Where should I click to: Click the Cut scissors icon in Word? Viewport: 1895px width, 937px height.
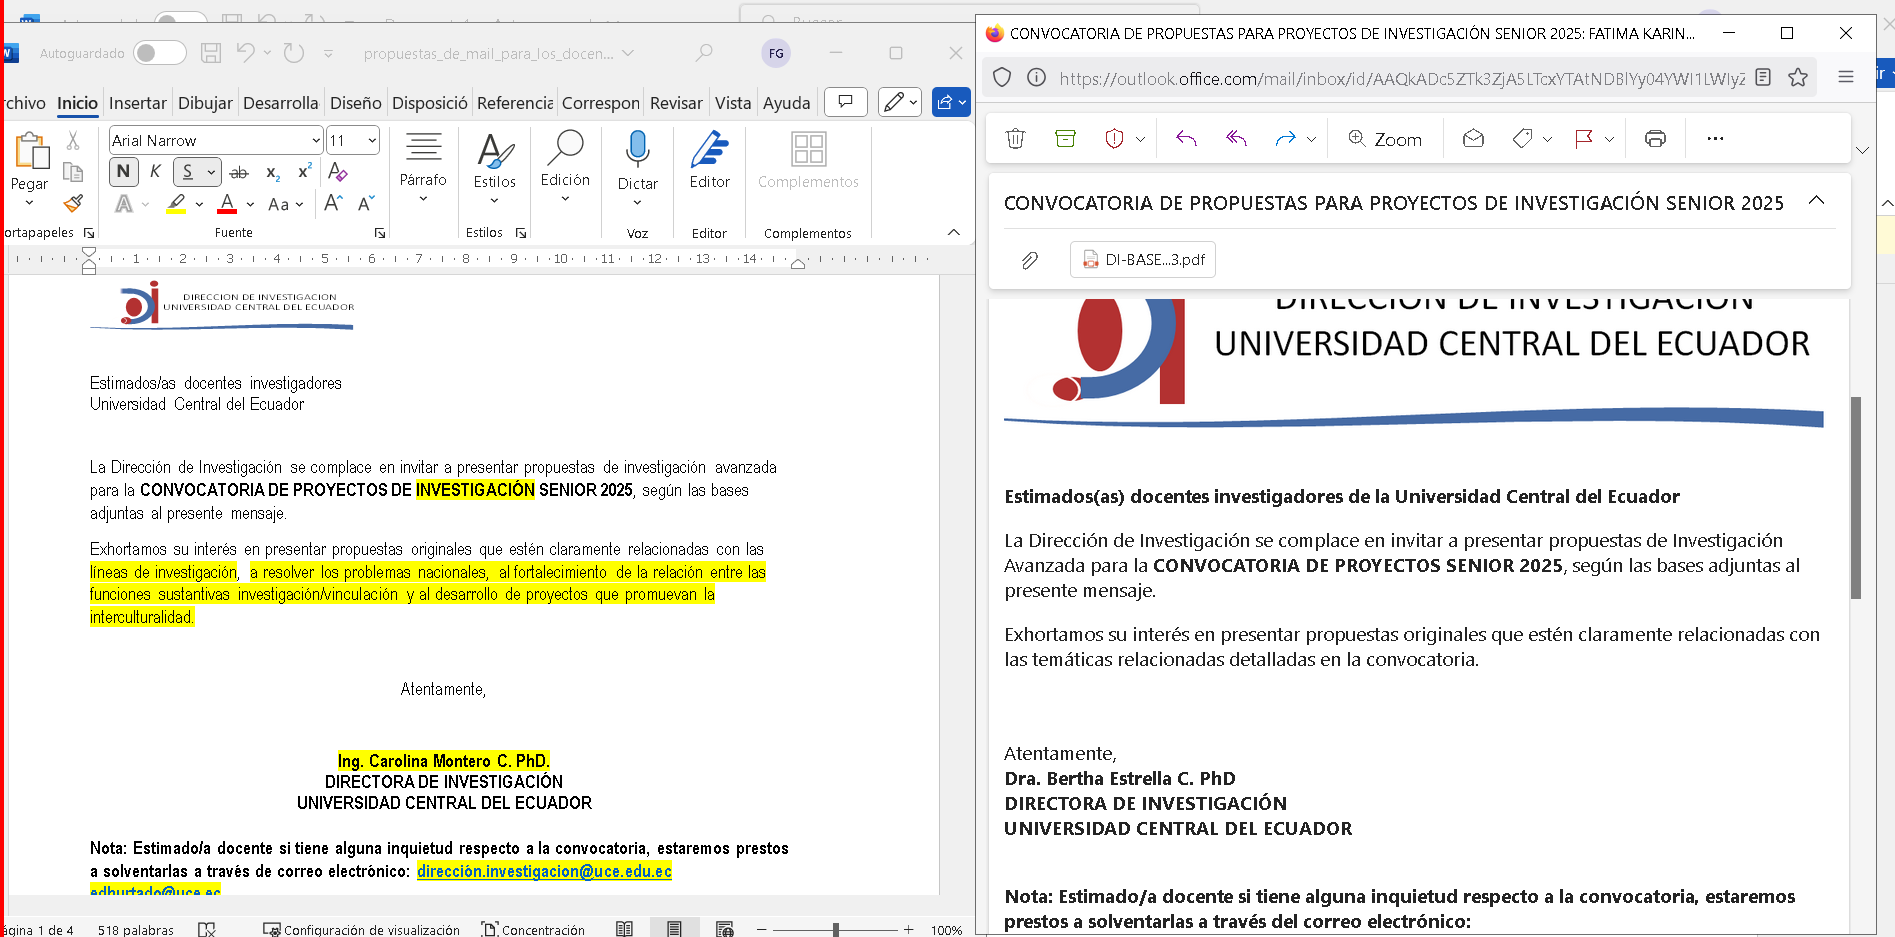click(x=73, y=141)
